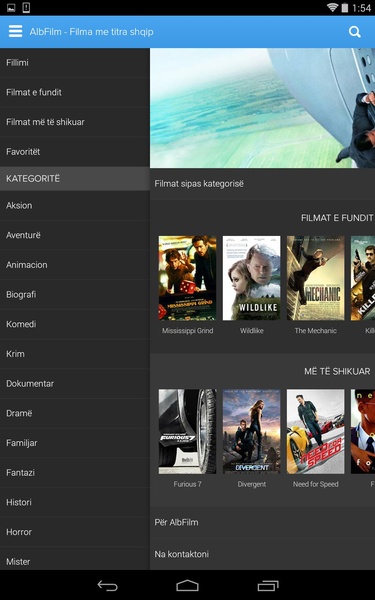Select the Mister category
This screenshot has height=600, width=375.
75,559
